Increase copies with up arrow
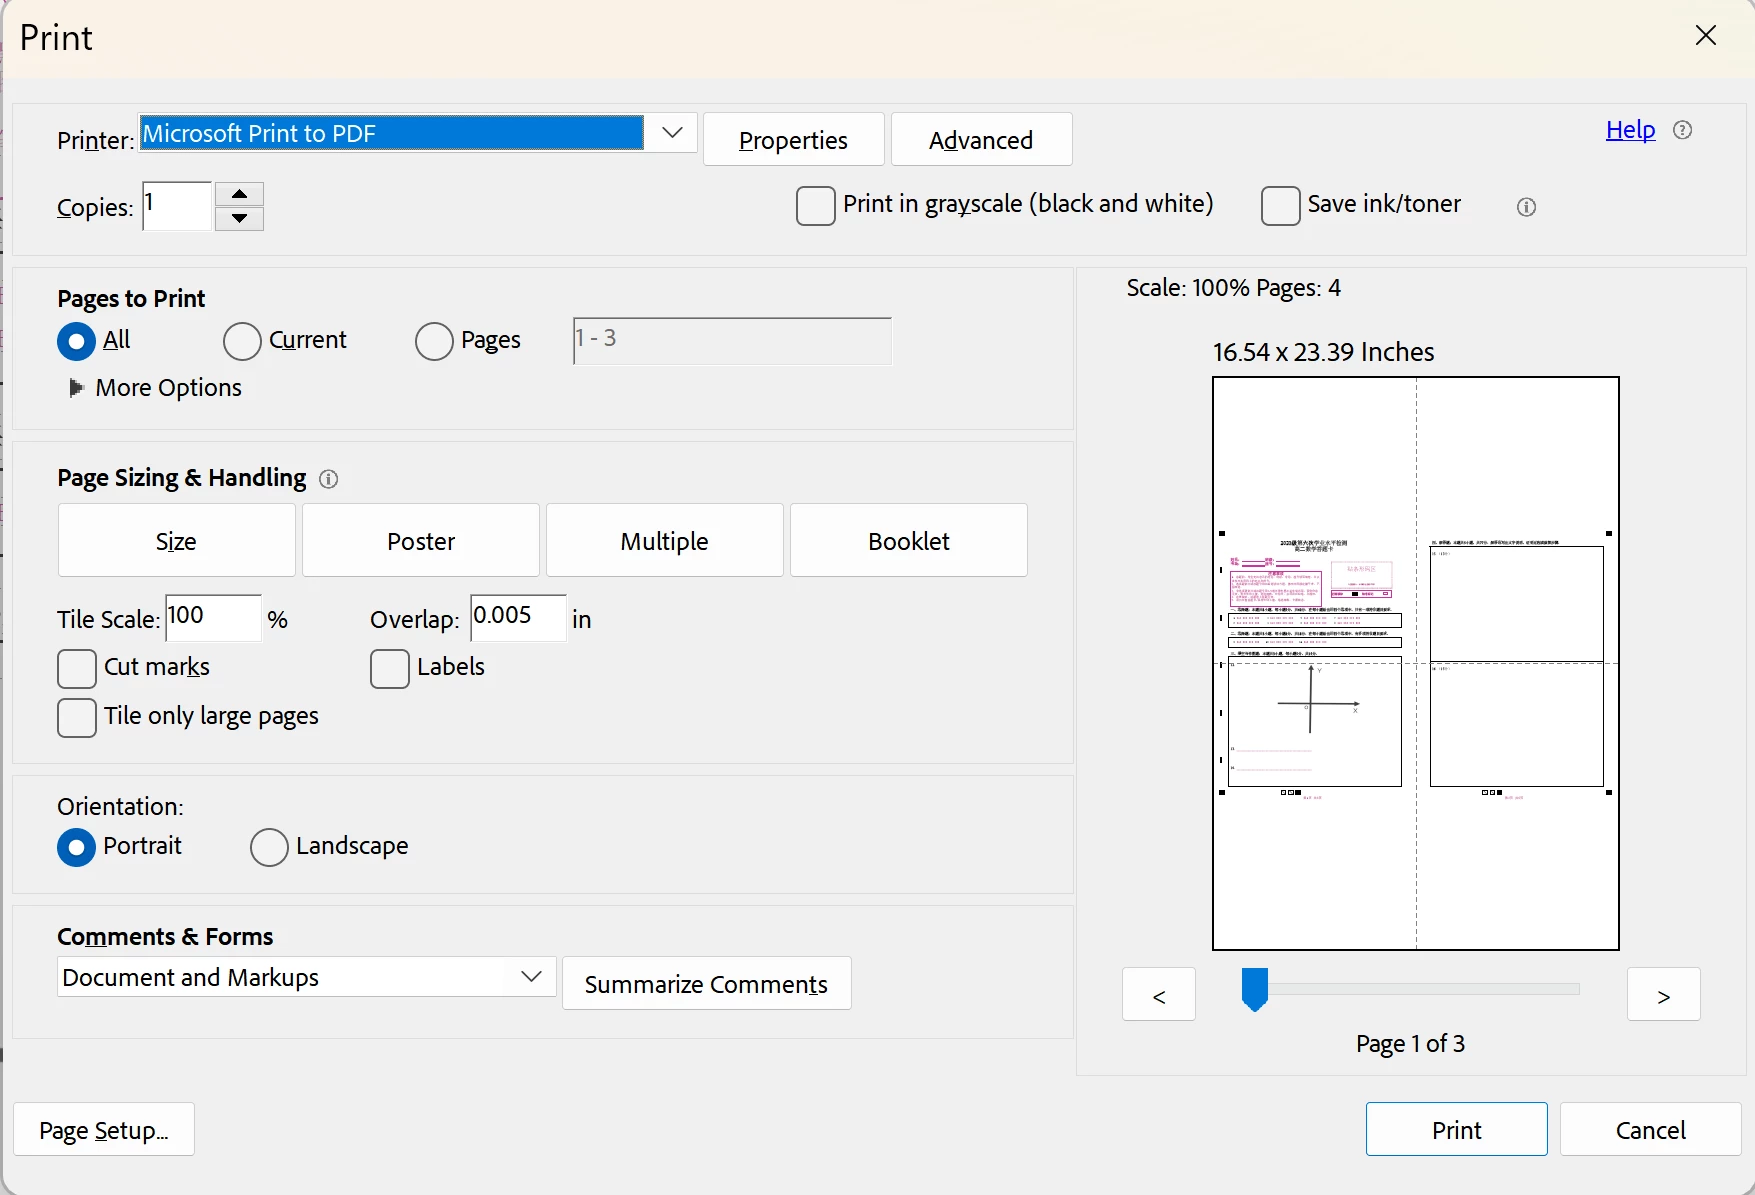Screen dimensions: 1755x1195 tap(239, 194)
